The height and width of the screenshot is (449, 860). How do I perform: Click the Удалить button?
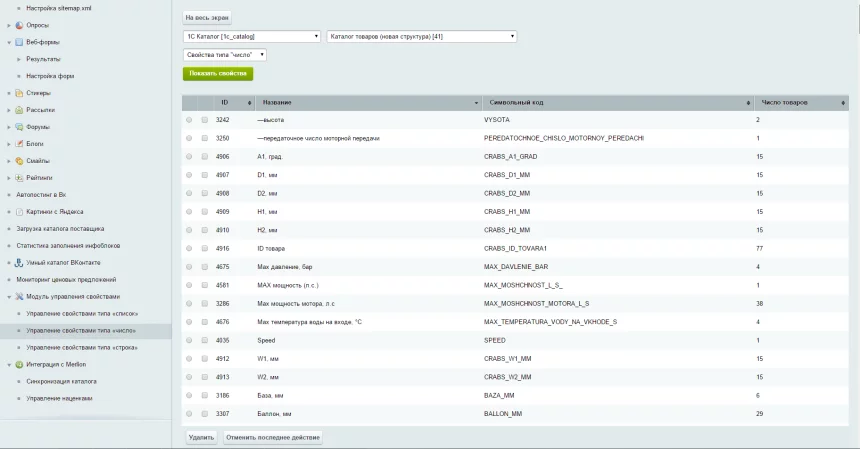pos(200,437)
